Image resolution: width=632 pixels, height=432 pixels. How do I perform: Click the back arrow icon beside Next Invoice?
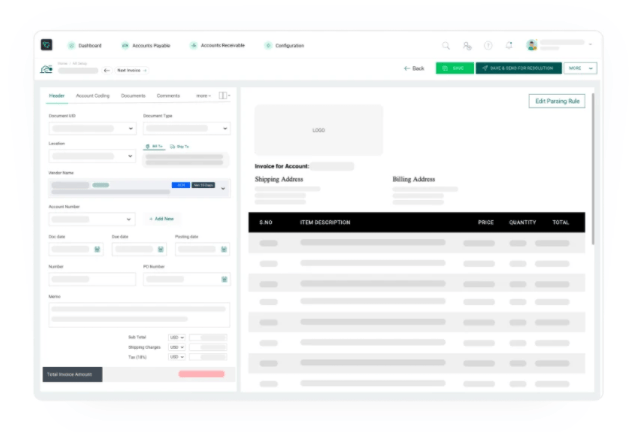[108, 70]
